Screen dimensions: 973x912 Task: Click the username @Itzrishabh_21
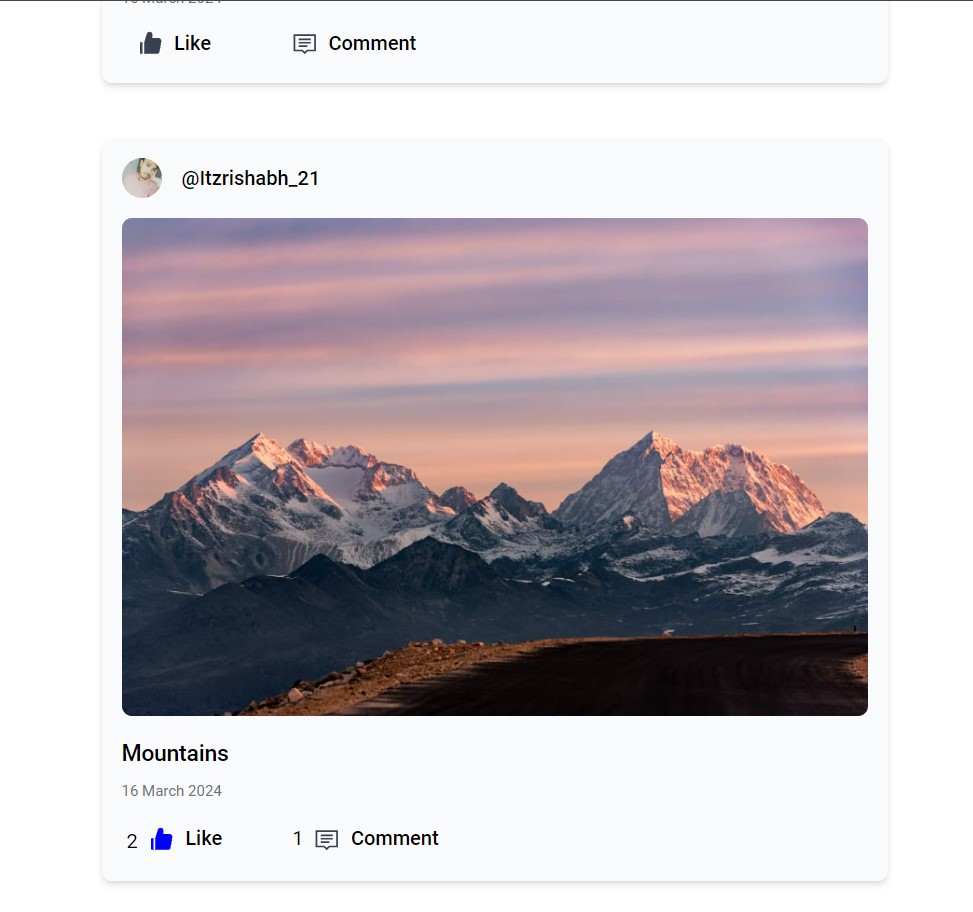coord(251,178)
